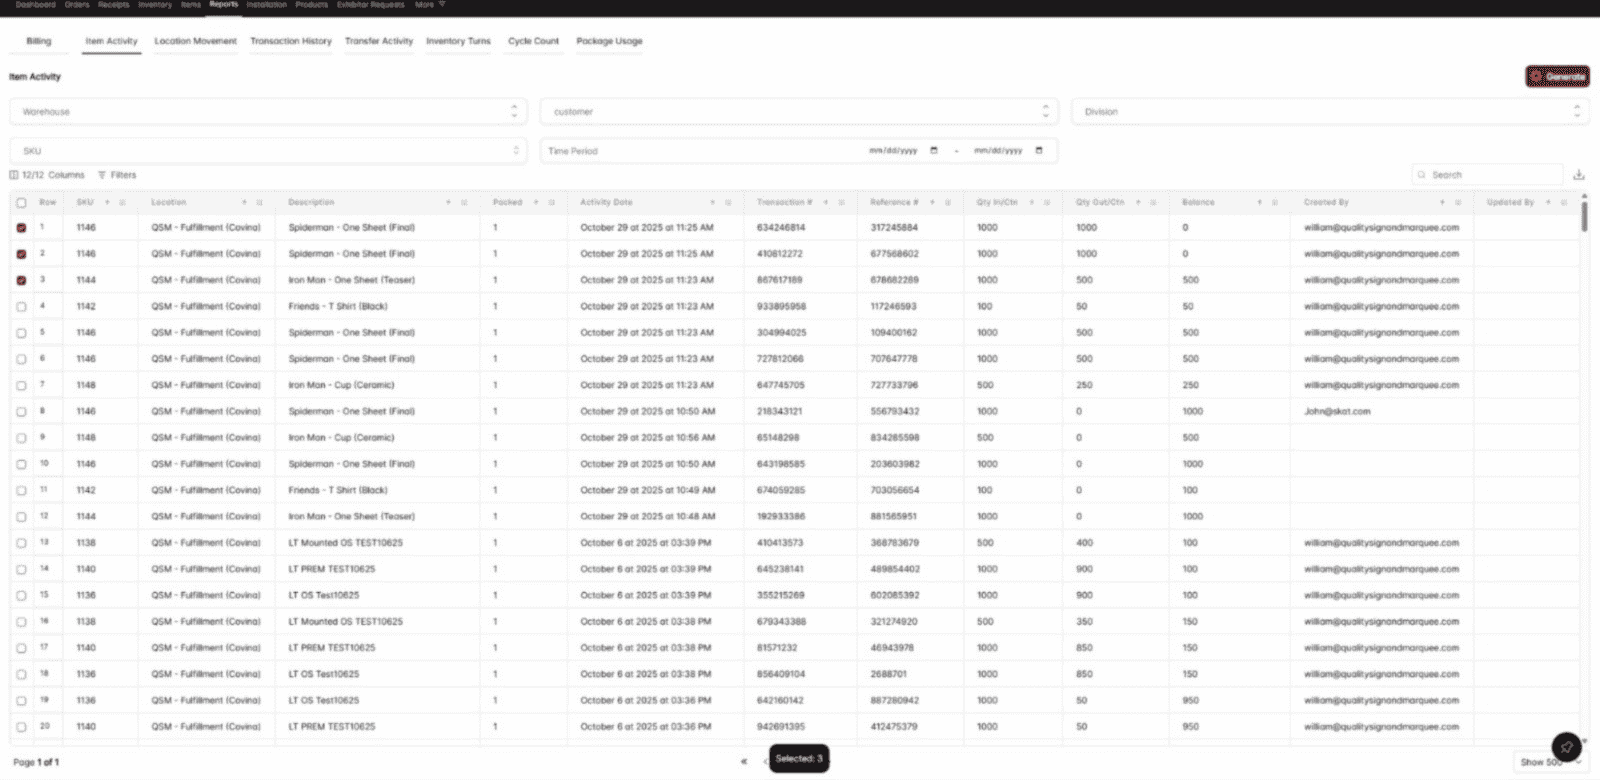Sort by Activity Date column arrow
This screenshot has height=780, width=1600.
712,202
